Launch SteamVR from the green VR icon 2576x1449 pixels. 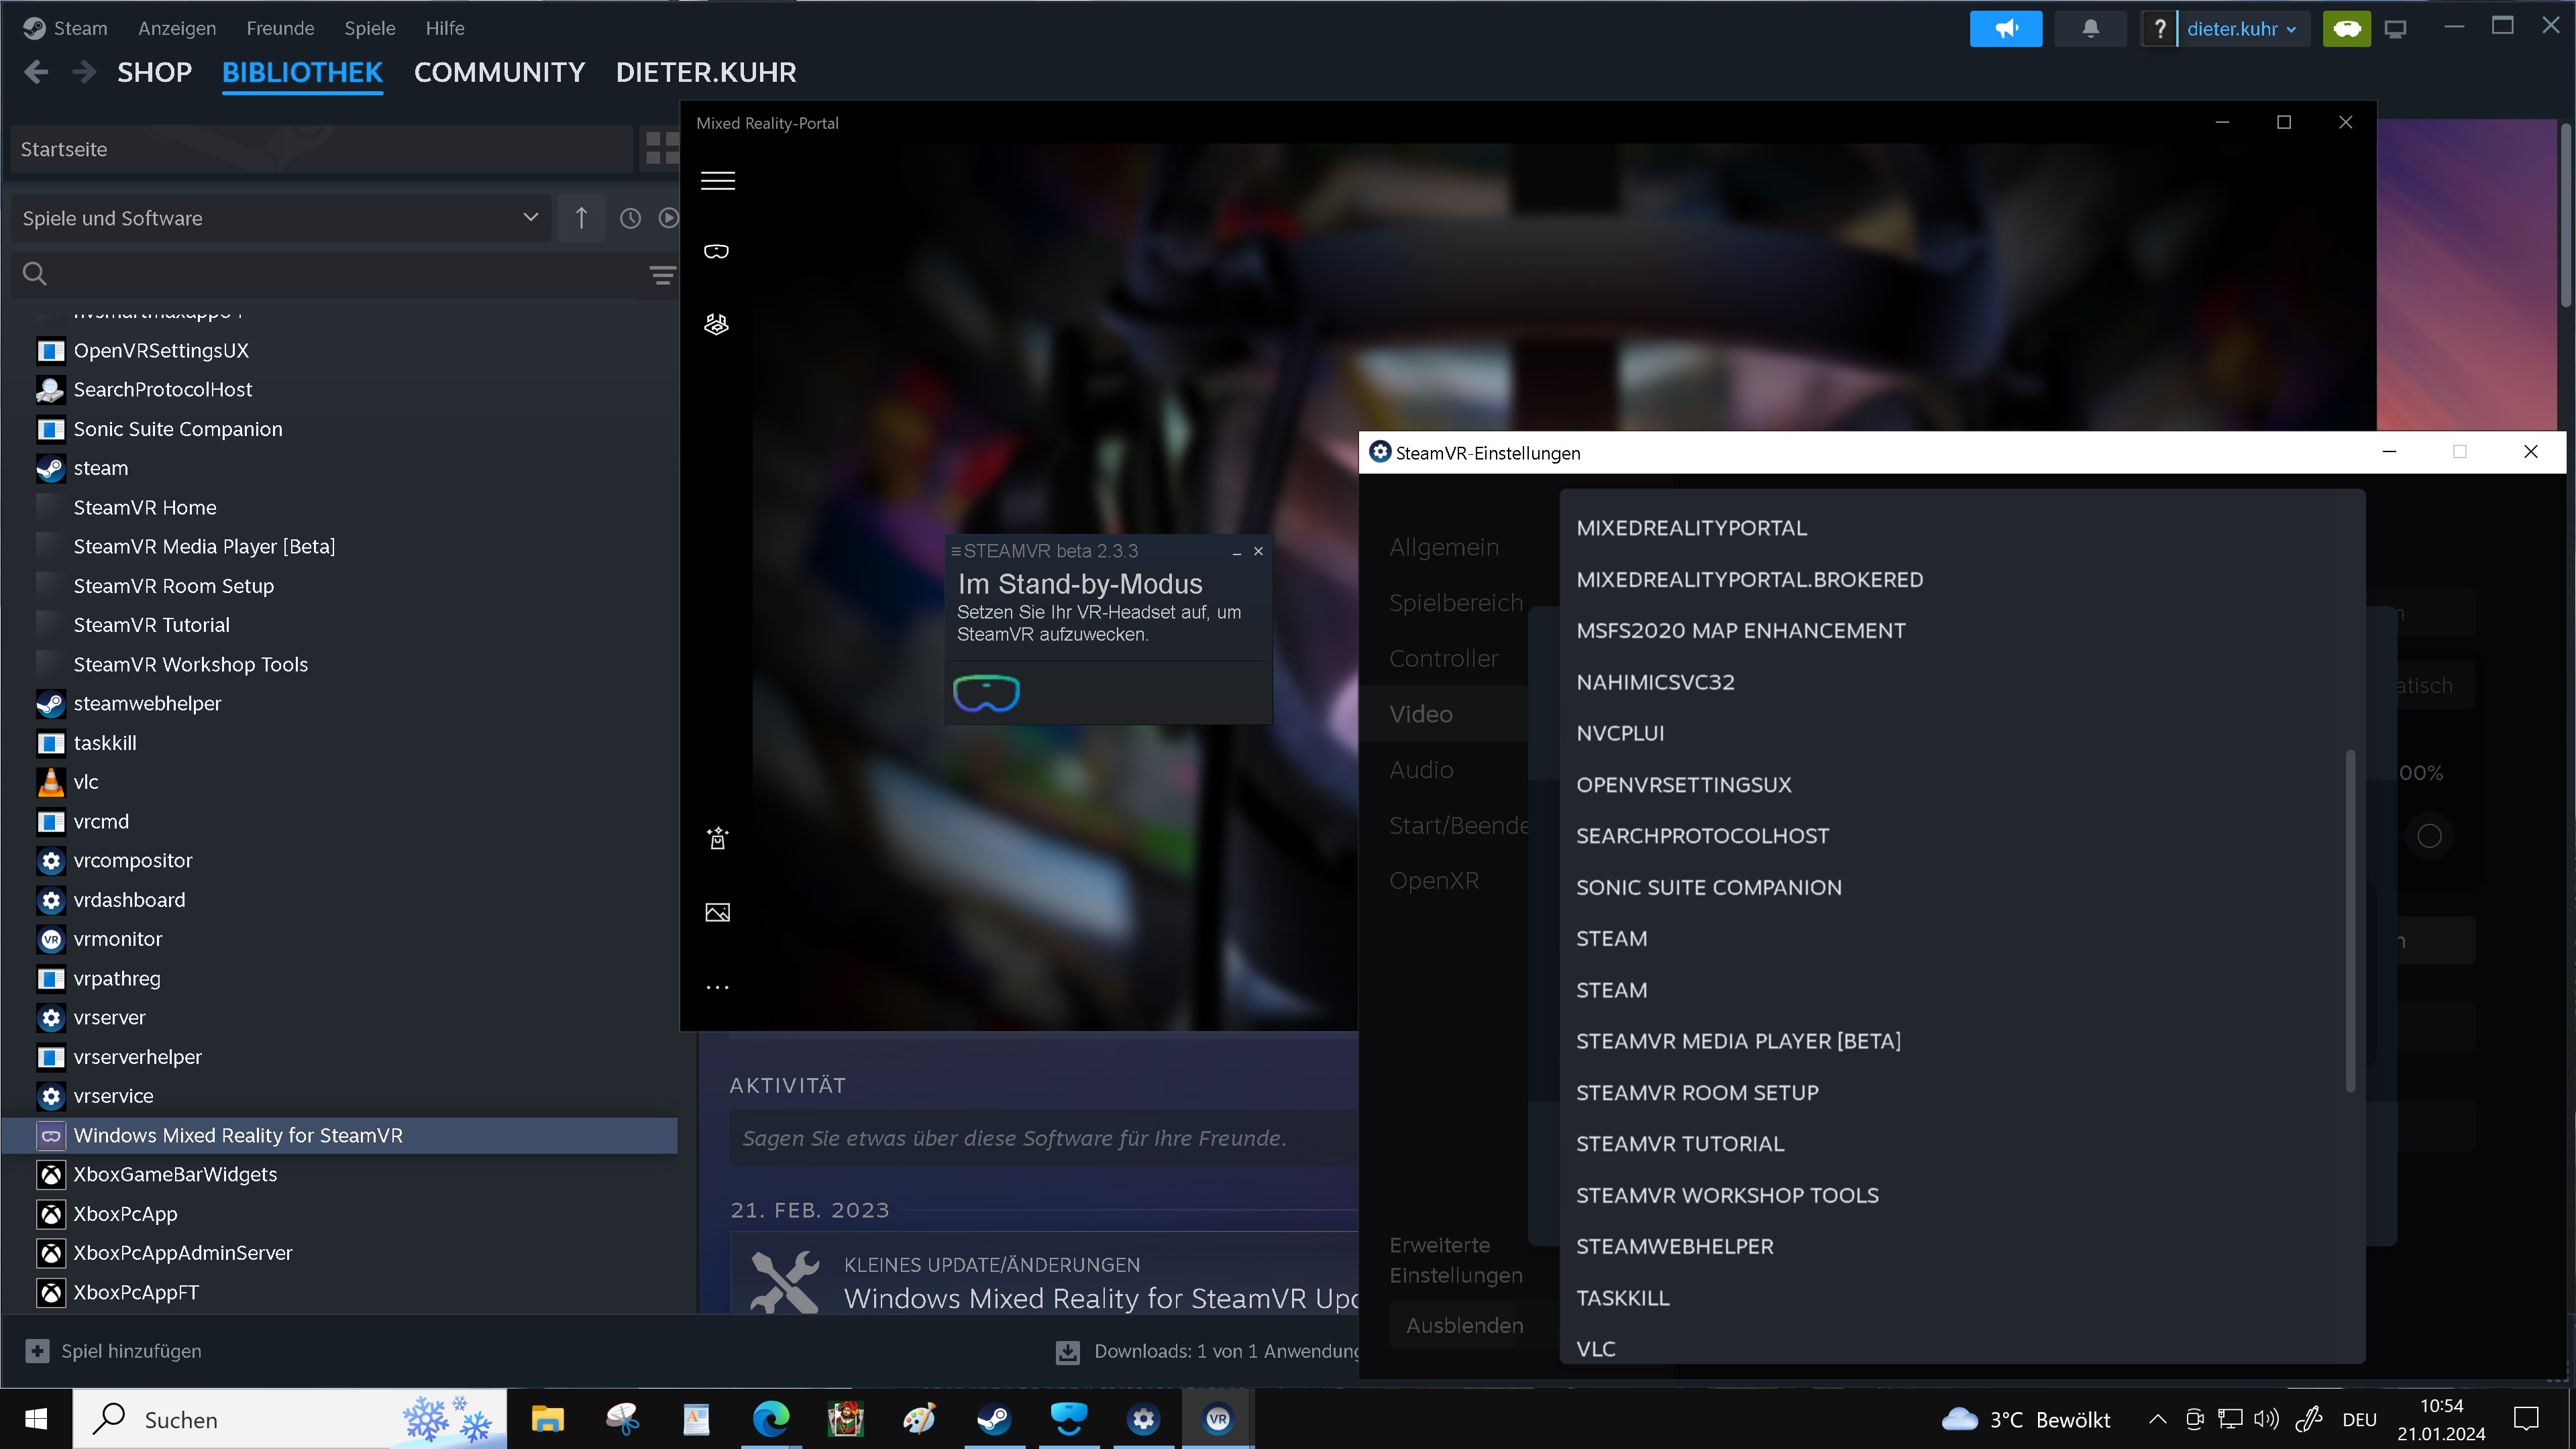[x=2346, y=28]
